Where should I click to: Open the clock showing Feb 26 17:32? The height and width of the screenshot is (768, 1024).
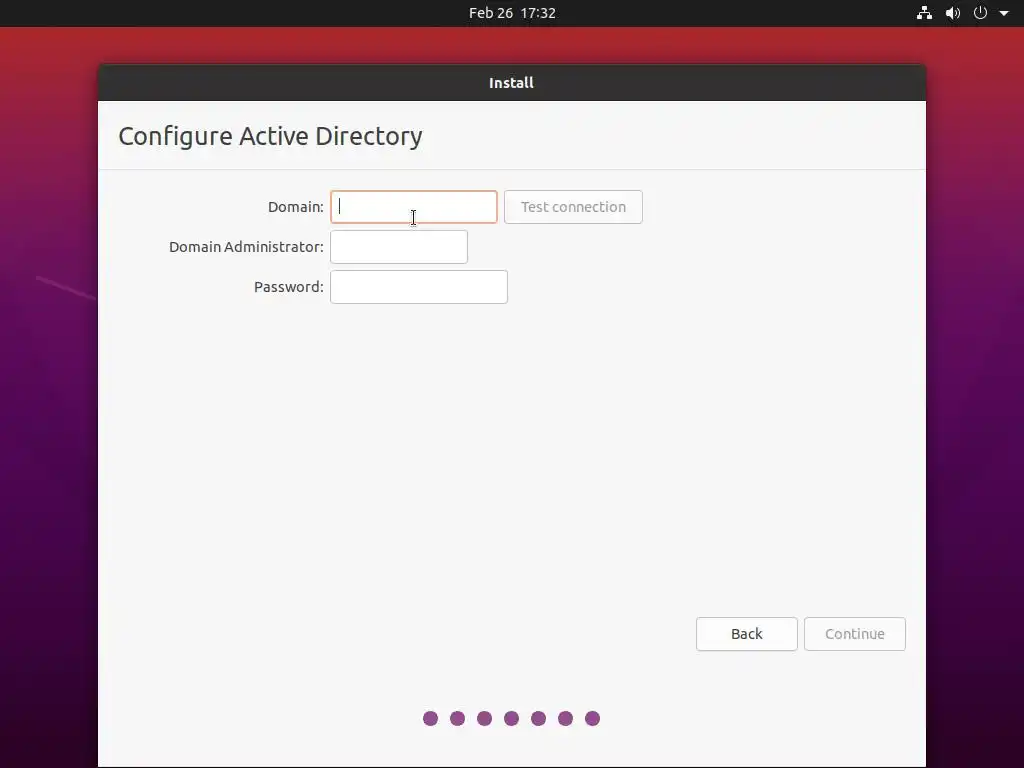click(x=512, y=13)
